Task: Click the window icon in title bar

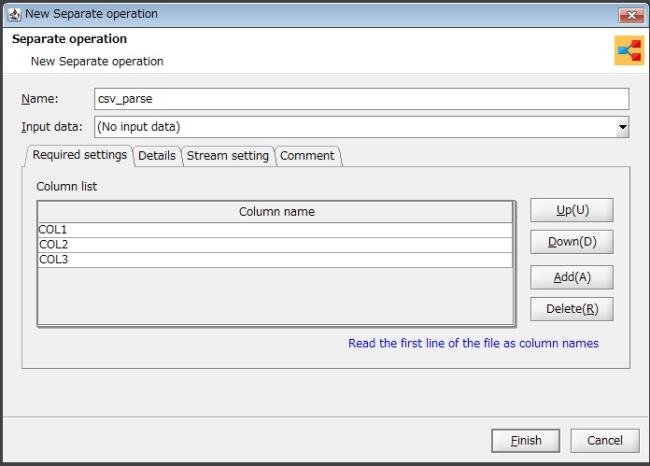Action: coord(12,14)
